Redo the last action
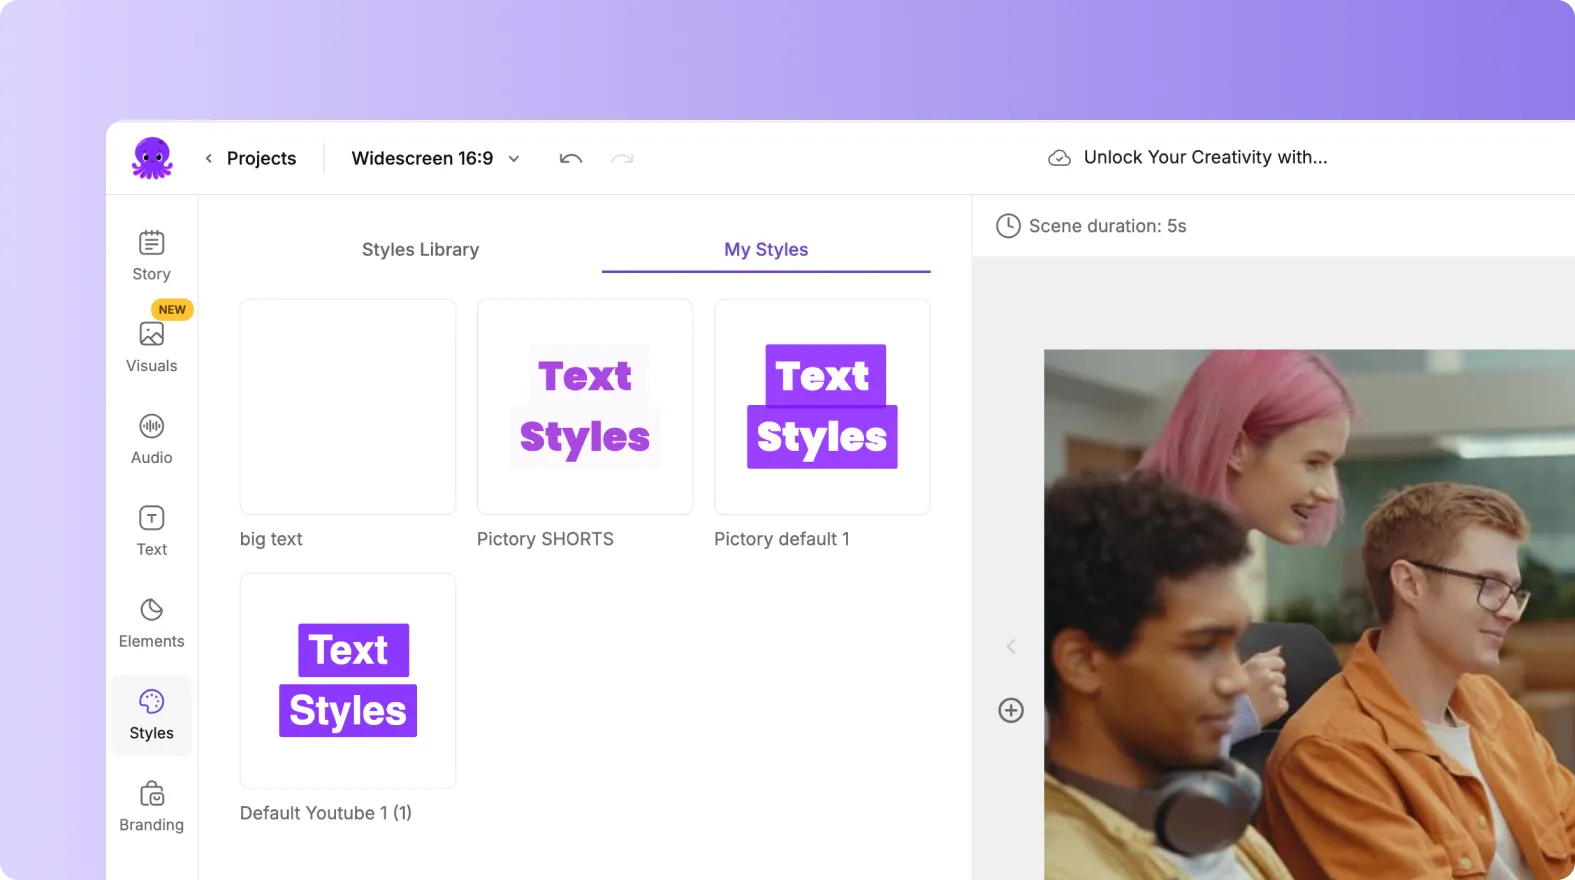1575x880 pixels. pyautogui.click(x=622, y=158)
